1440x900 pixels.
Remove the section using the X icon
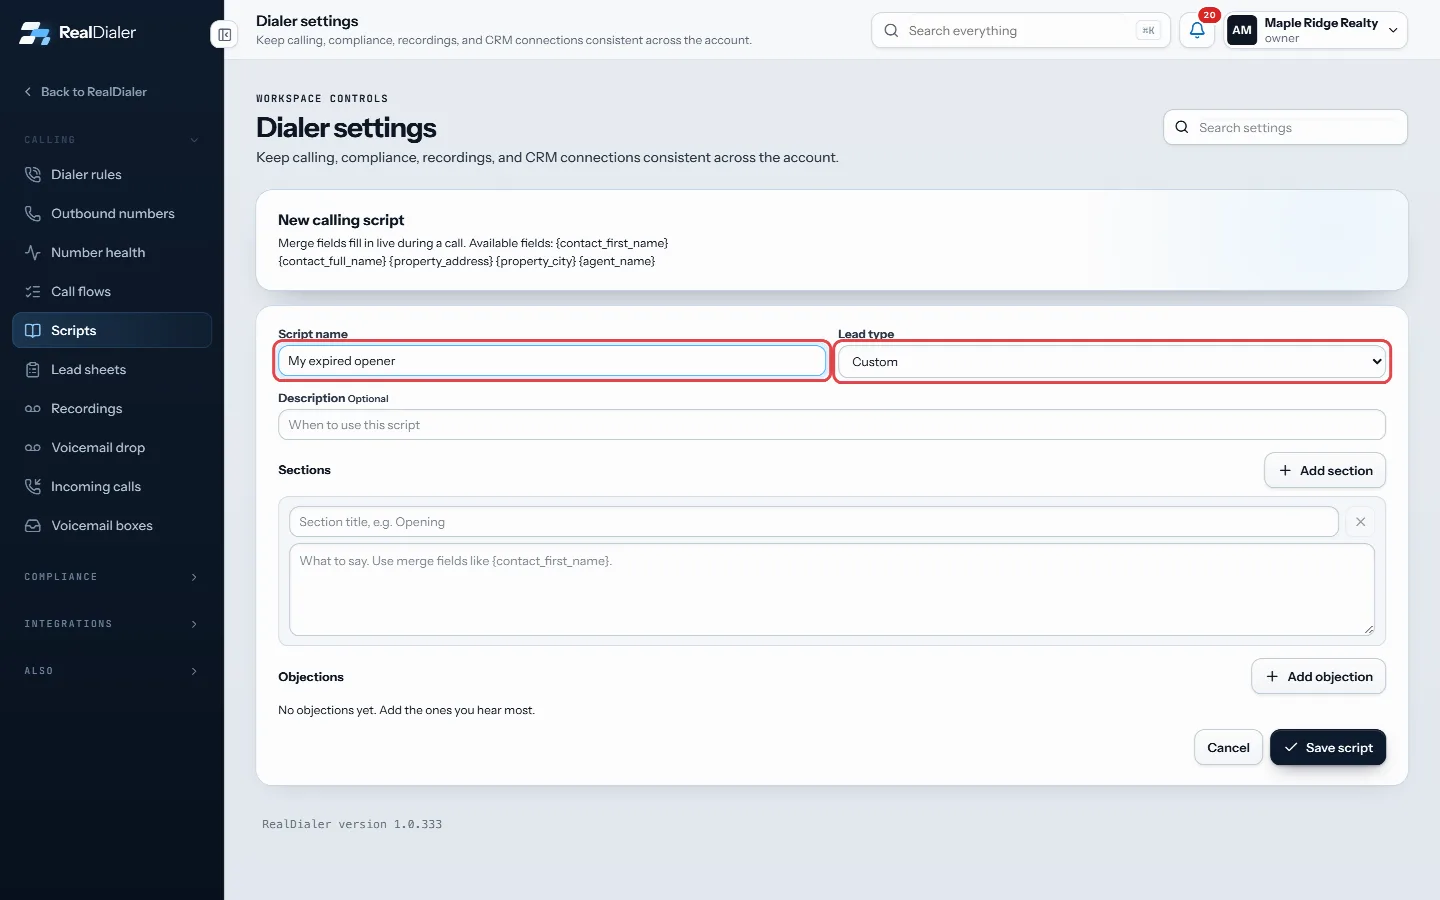(x=1360, y=522)
